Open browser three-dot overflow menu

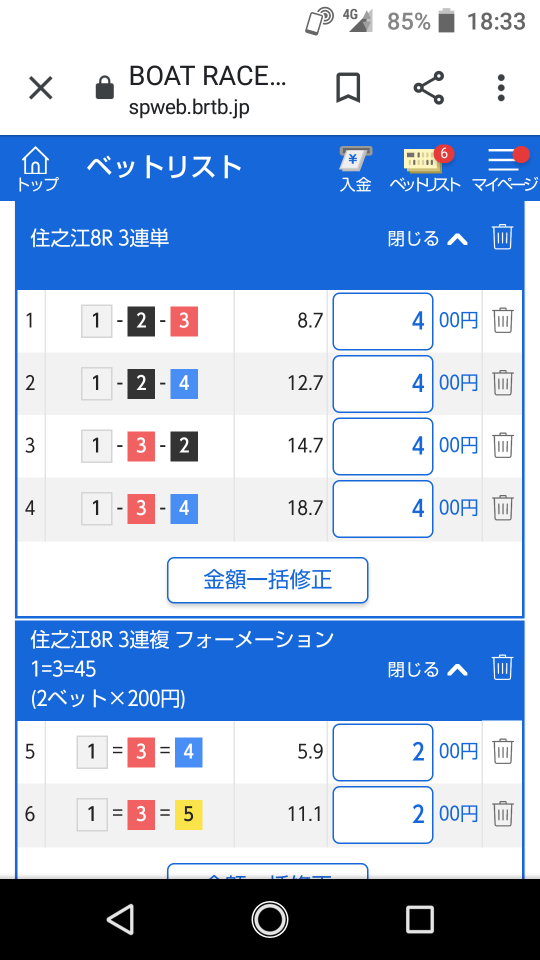pos(501,88)
